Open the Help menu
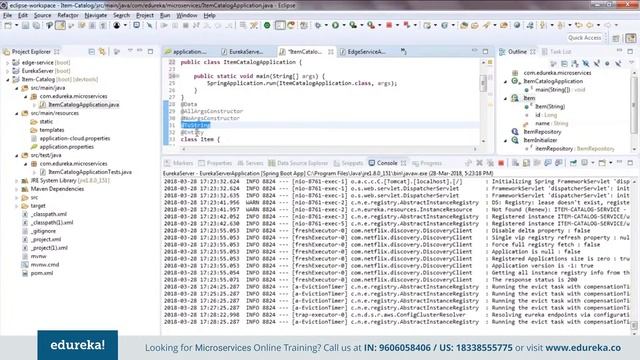Image resolution: width=640 pixels, height=360 pixels. click(209, 16)
